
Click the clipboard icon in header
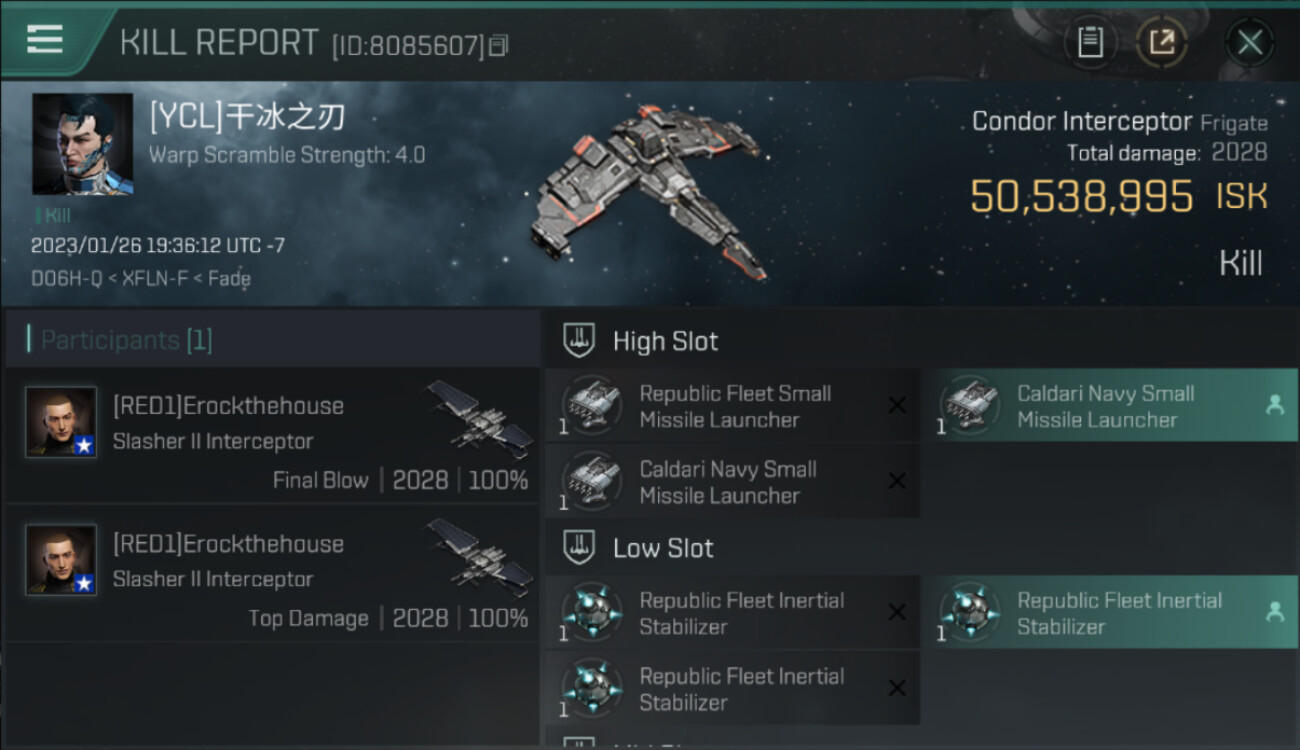1089,42
